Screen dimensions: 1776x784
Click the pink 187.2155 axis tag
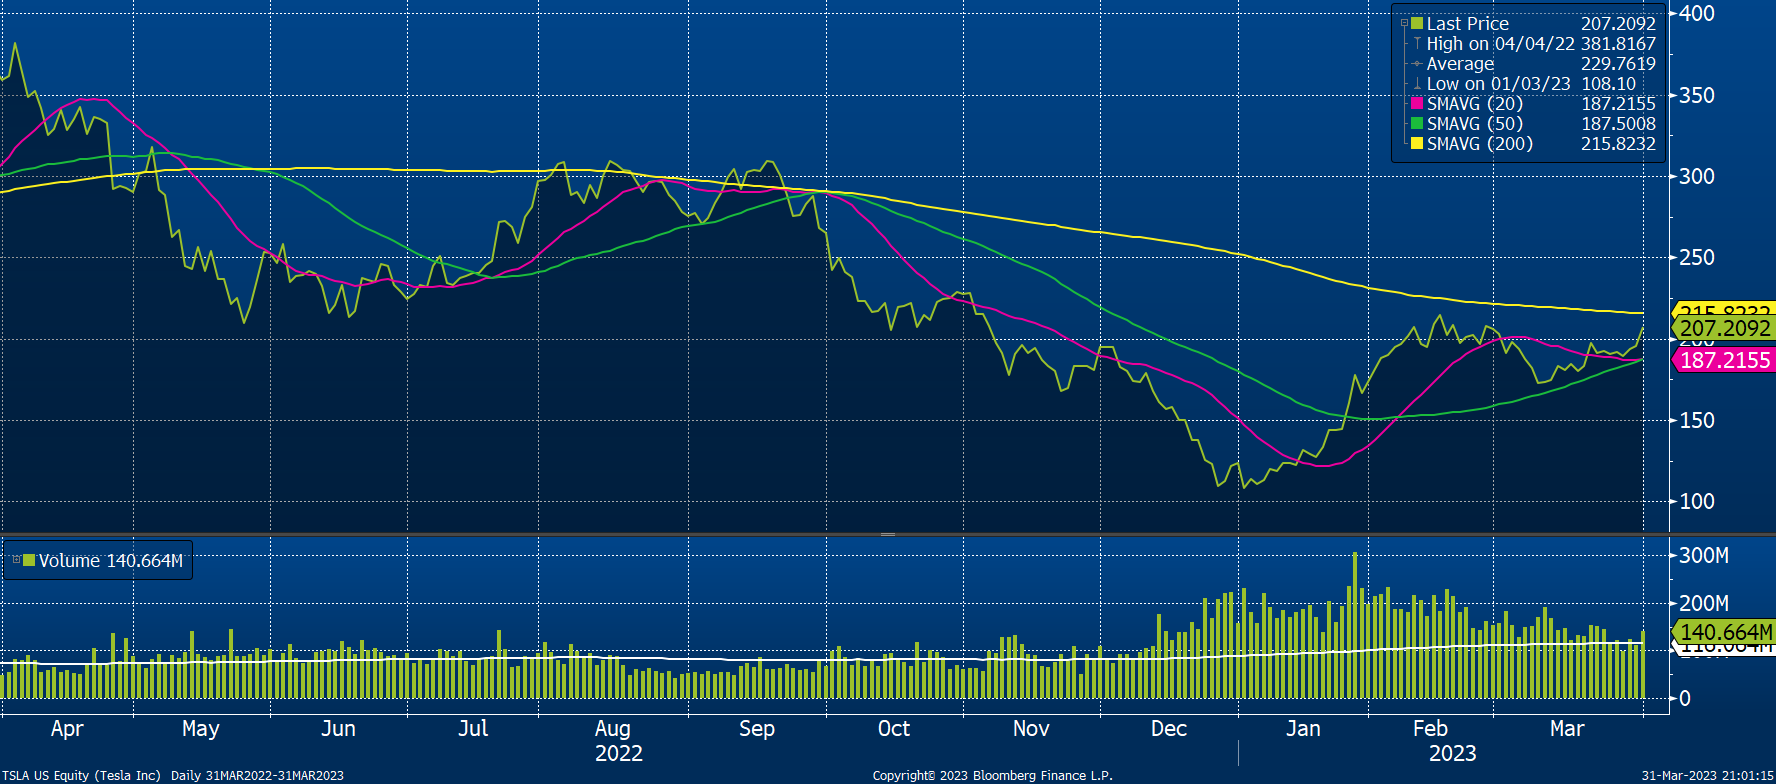pyautogui.click(x=1724, y=360)
